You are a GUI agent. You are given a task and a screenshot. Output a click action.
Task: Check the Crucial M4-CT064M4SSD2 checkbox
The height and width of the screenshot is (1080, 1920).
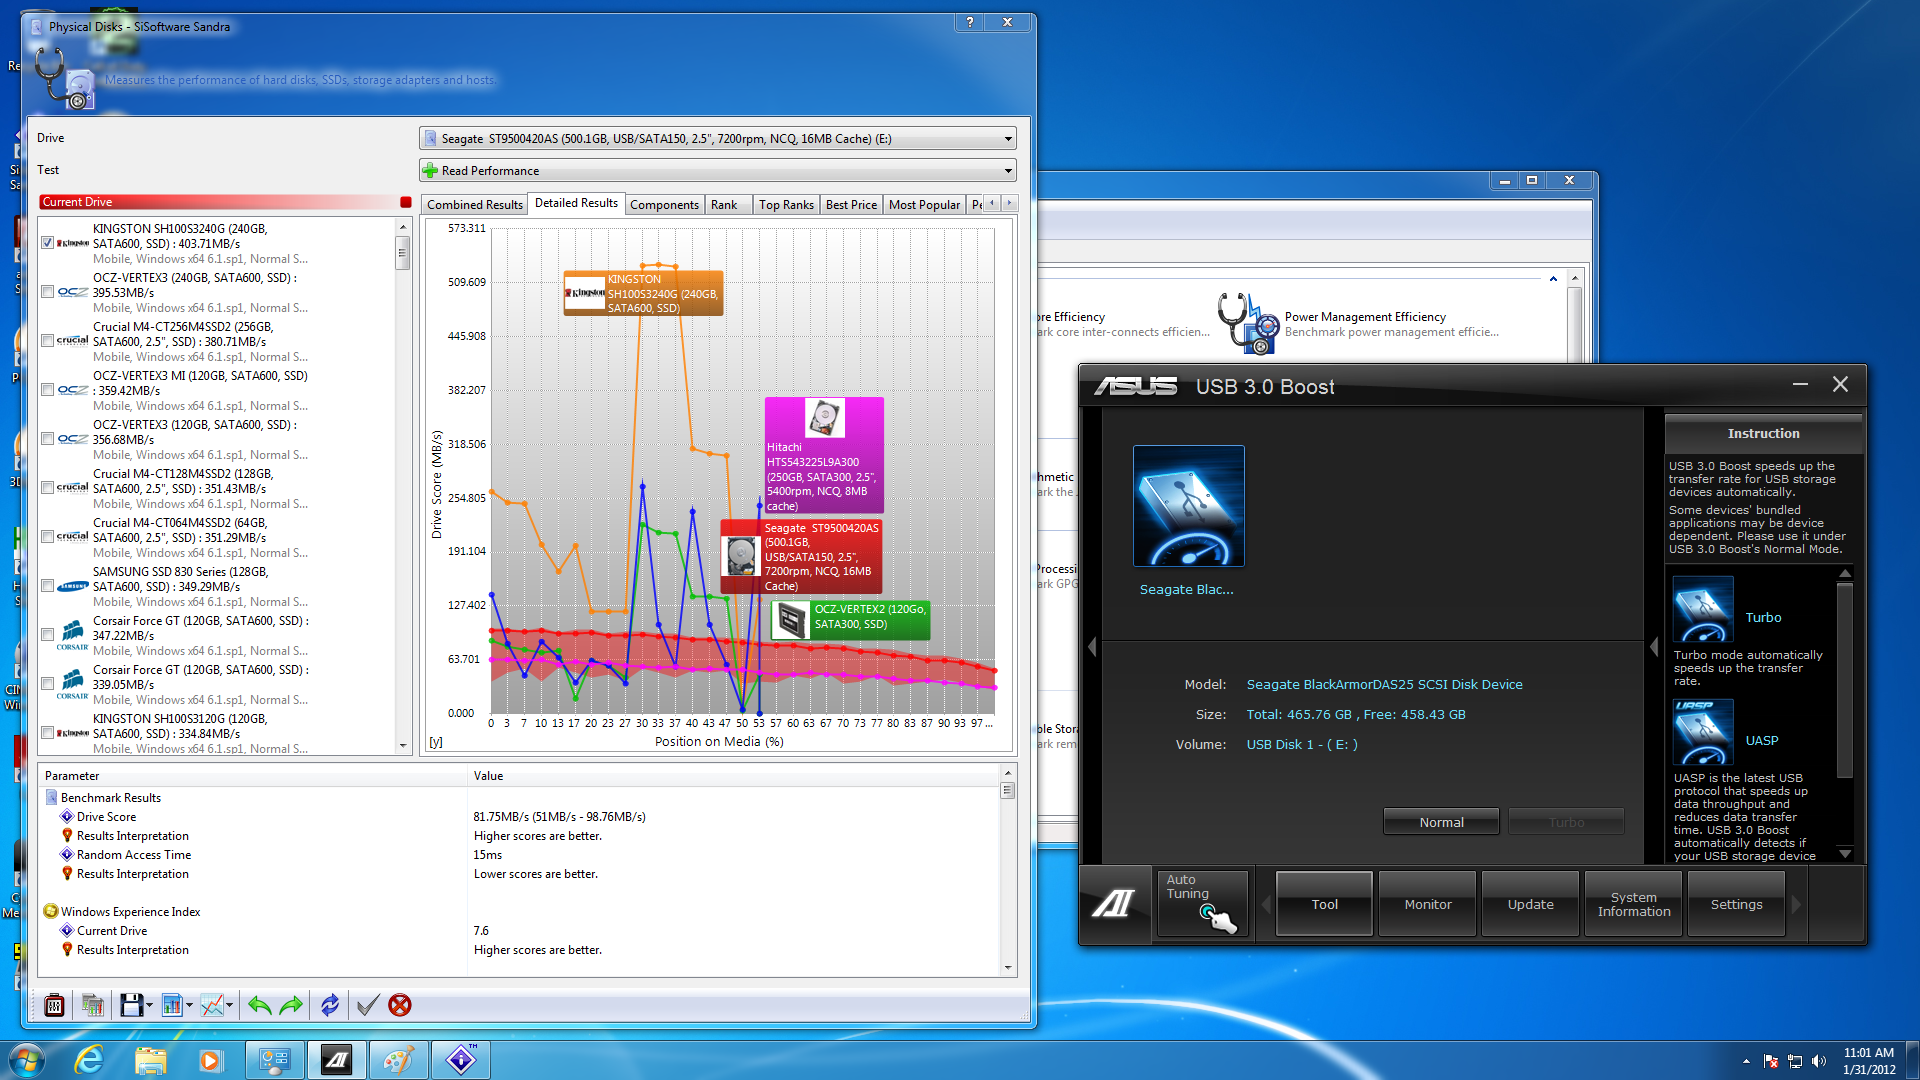(x=47, y=537)
